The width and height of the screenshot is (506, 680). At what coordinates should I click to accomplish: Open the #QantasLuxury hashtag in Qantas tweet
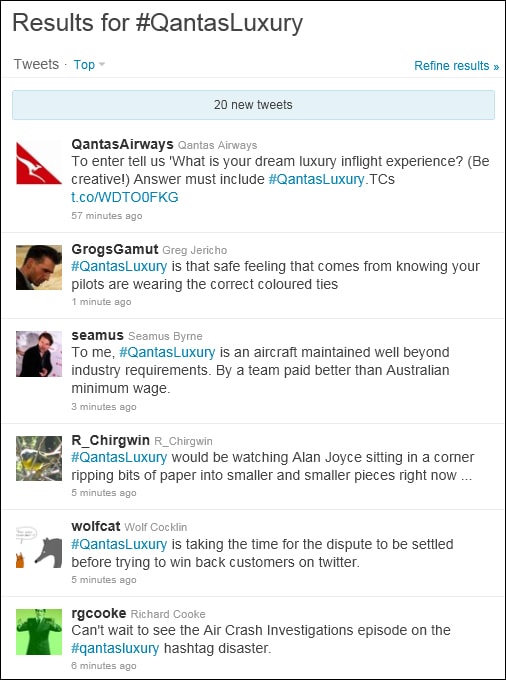pos(317,179)
